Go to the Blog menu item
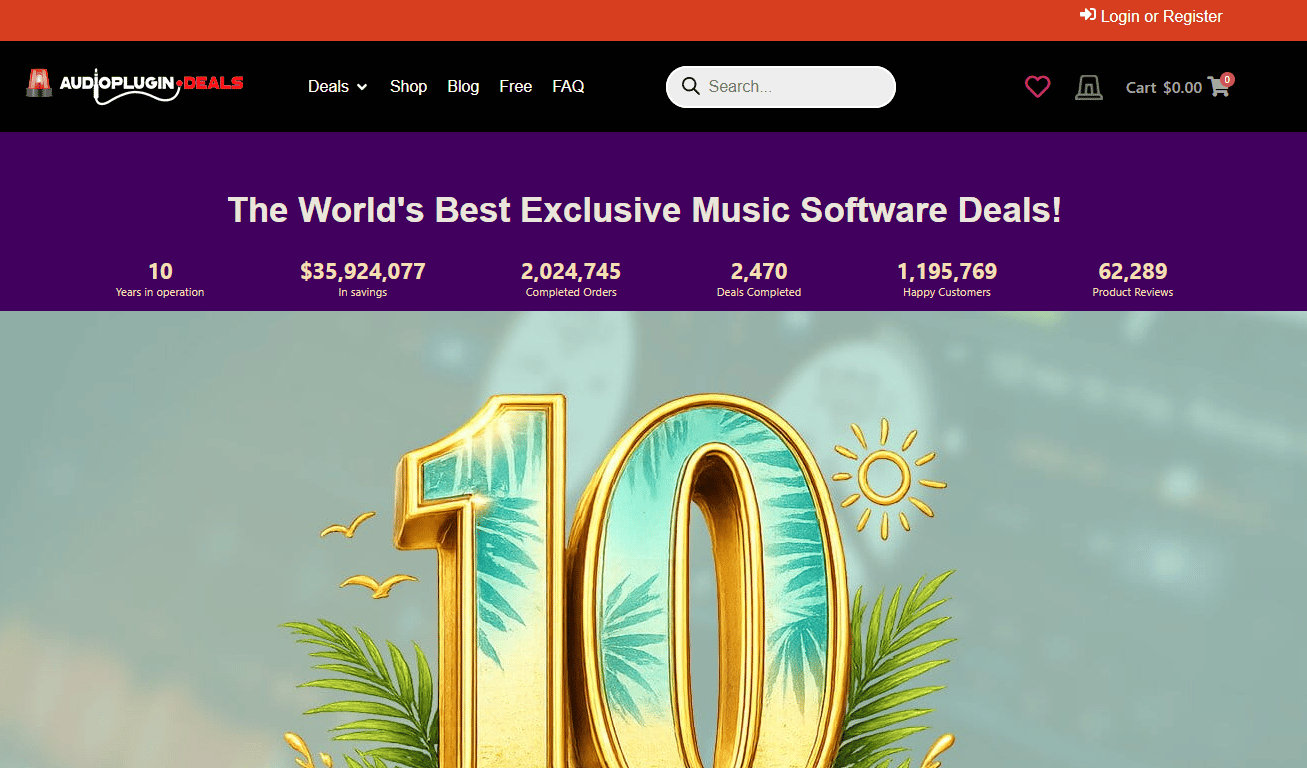 click(x=463, y=86)
